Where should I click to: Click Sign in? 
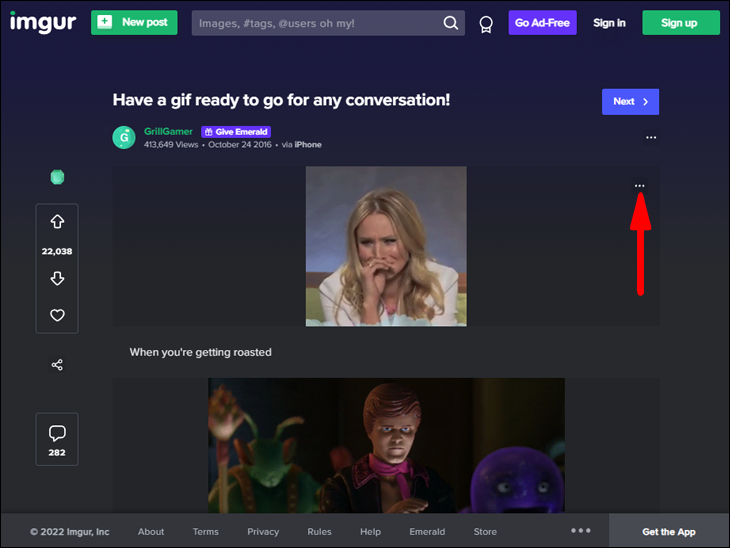[x=609, y=23]
